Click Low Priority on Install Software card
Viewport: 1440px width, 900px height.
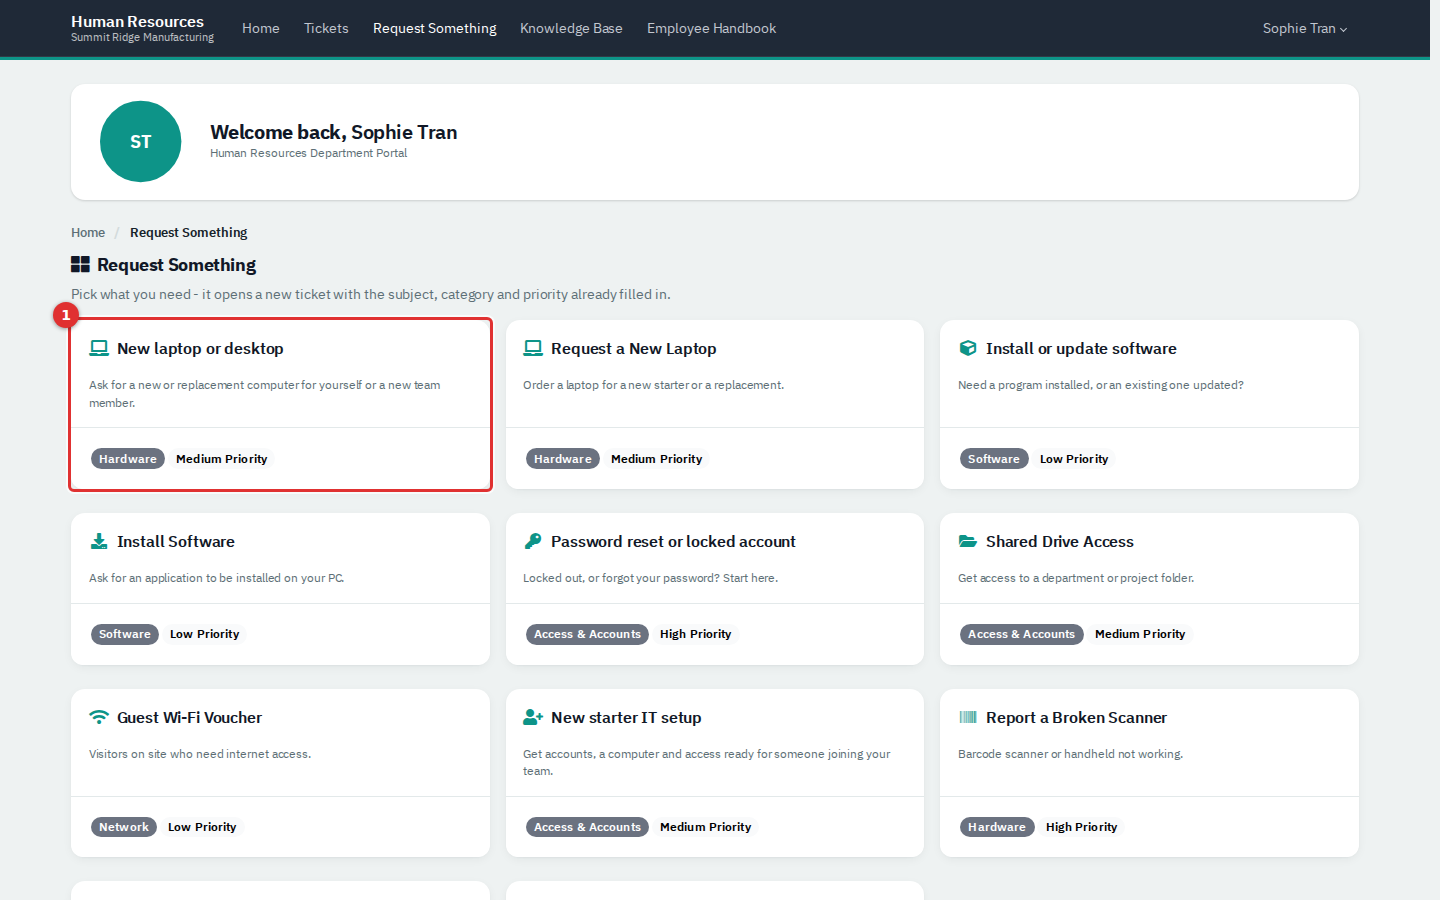(205, 634)
